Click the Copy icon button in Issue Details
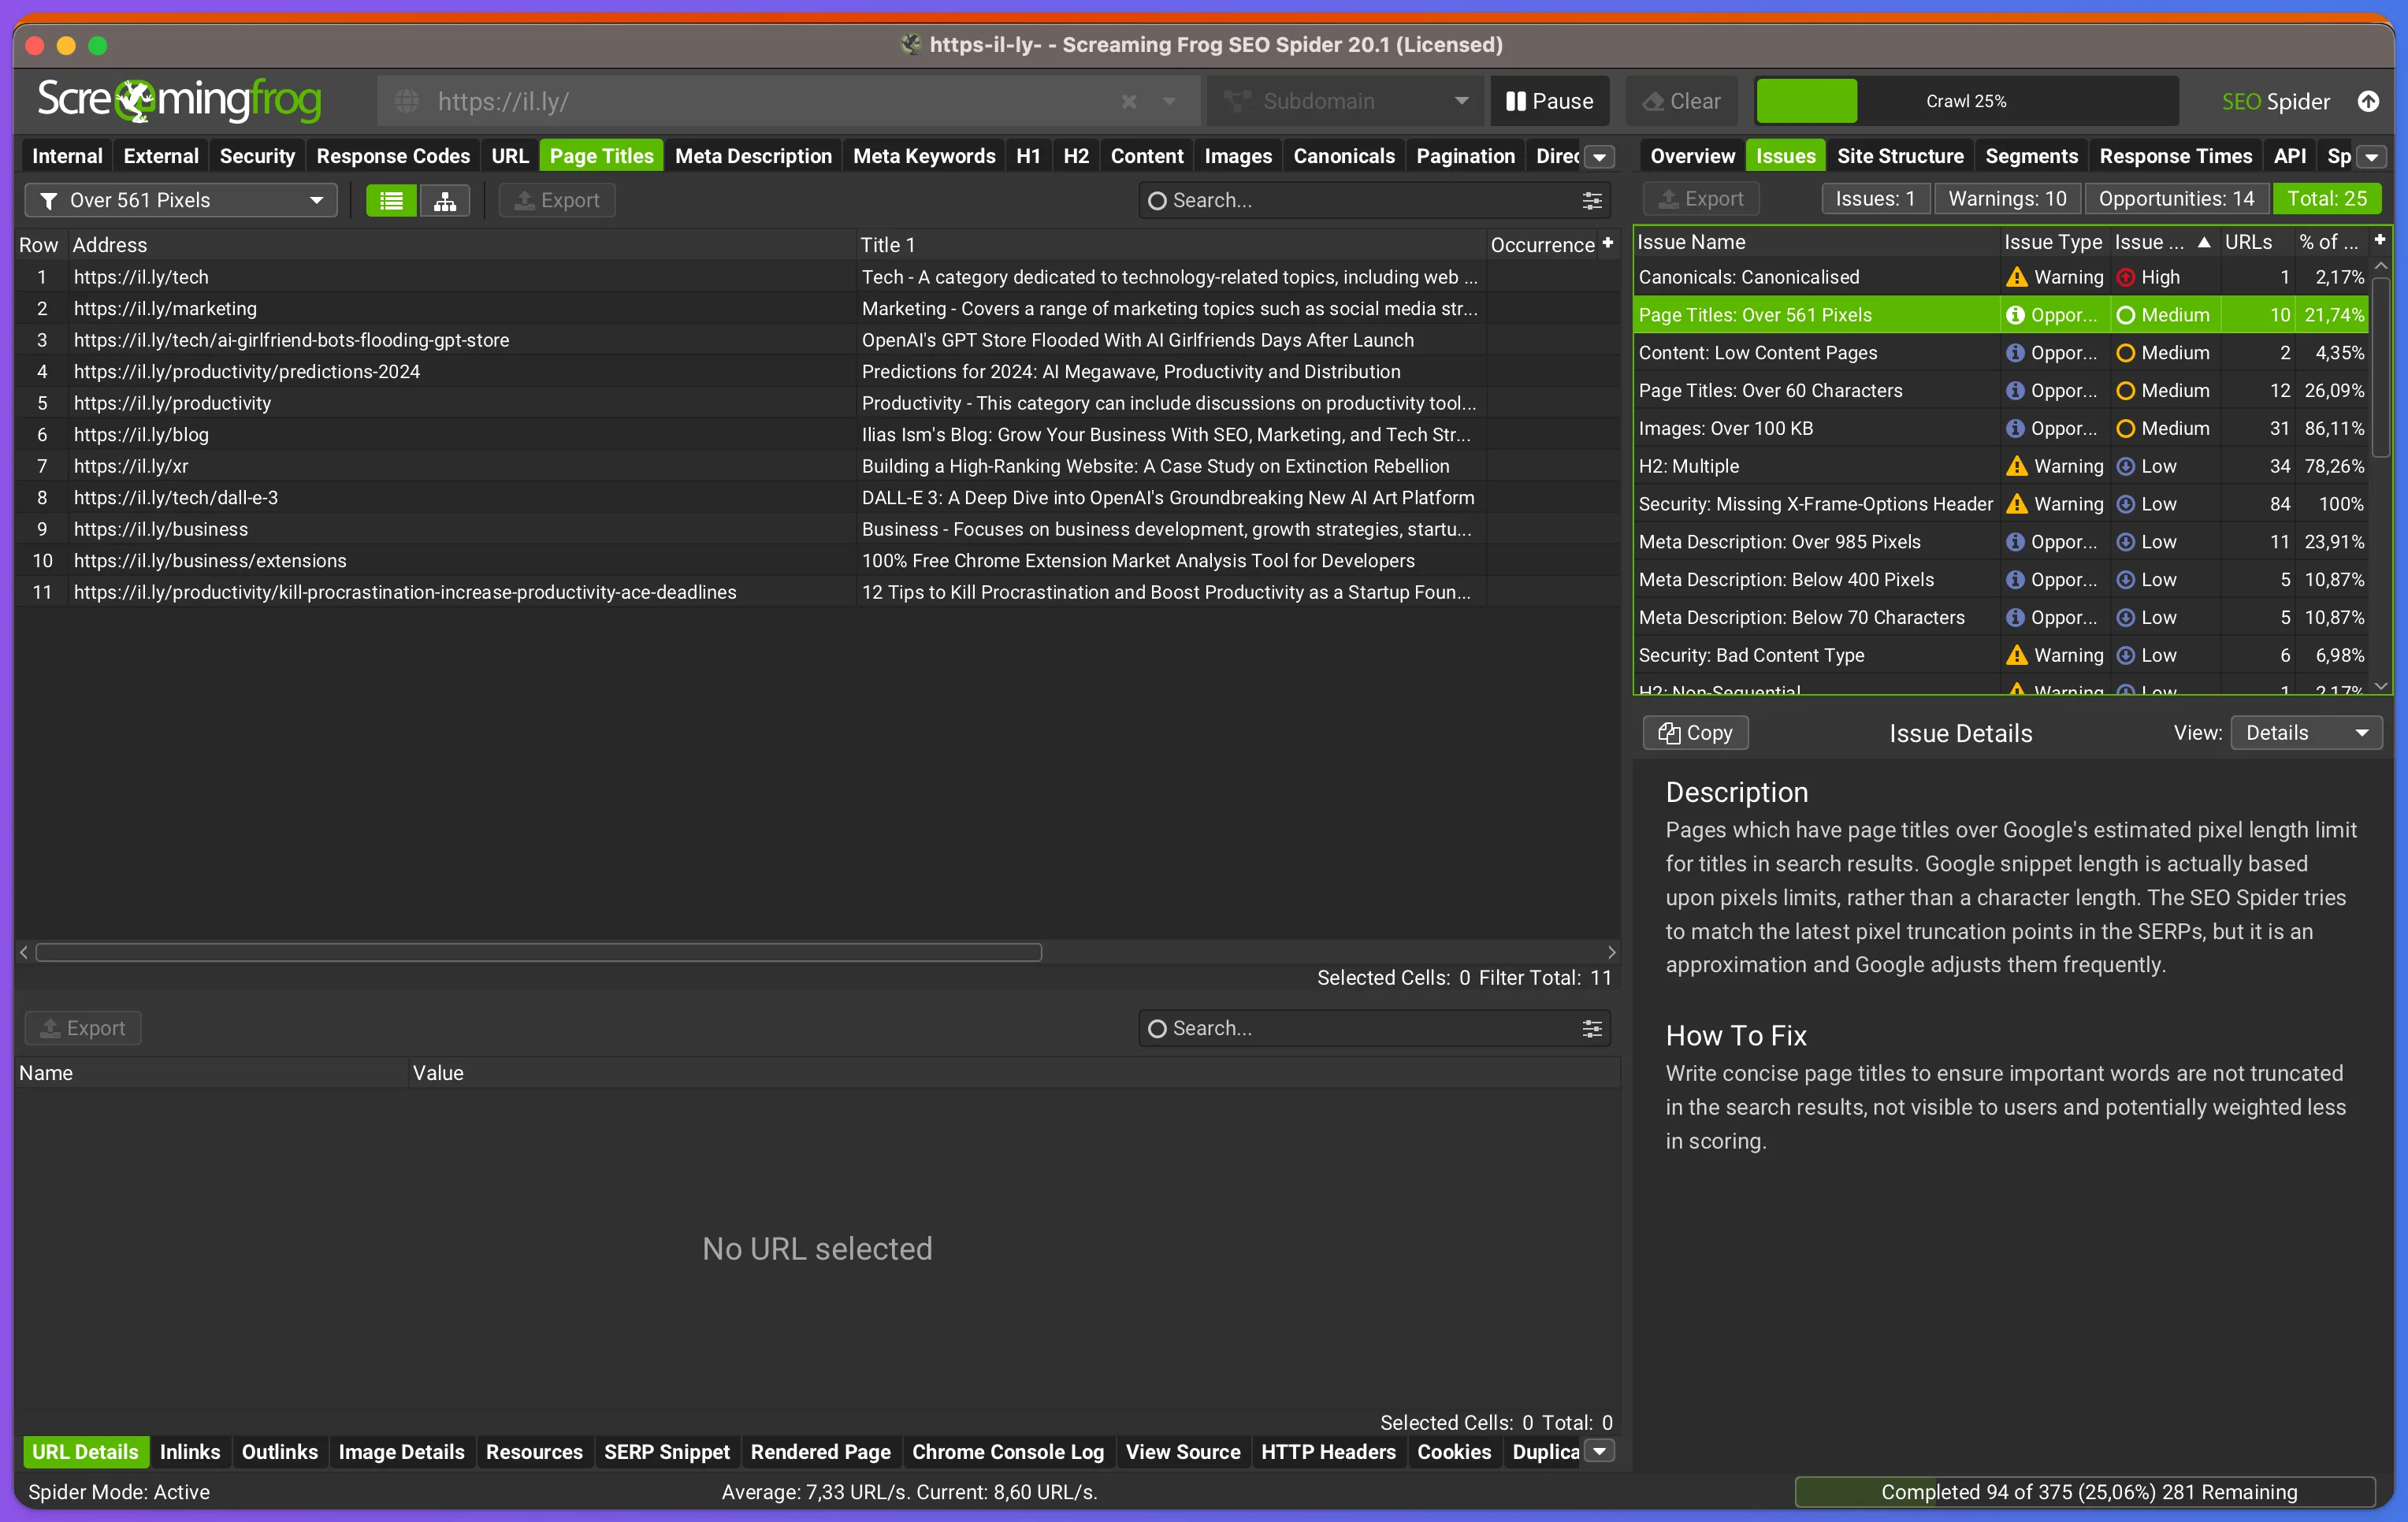2408x1522 pixels. 1696,733
